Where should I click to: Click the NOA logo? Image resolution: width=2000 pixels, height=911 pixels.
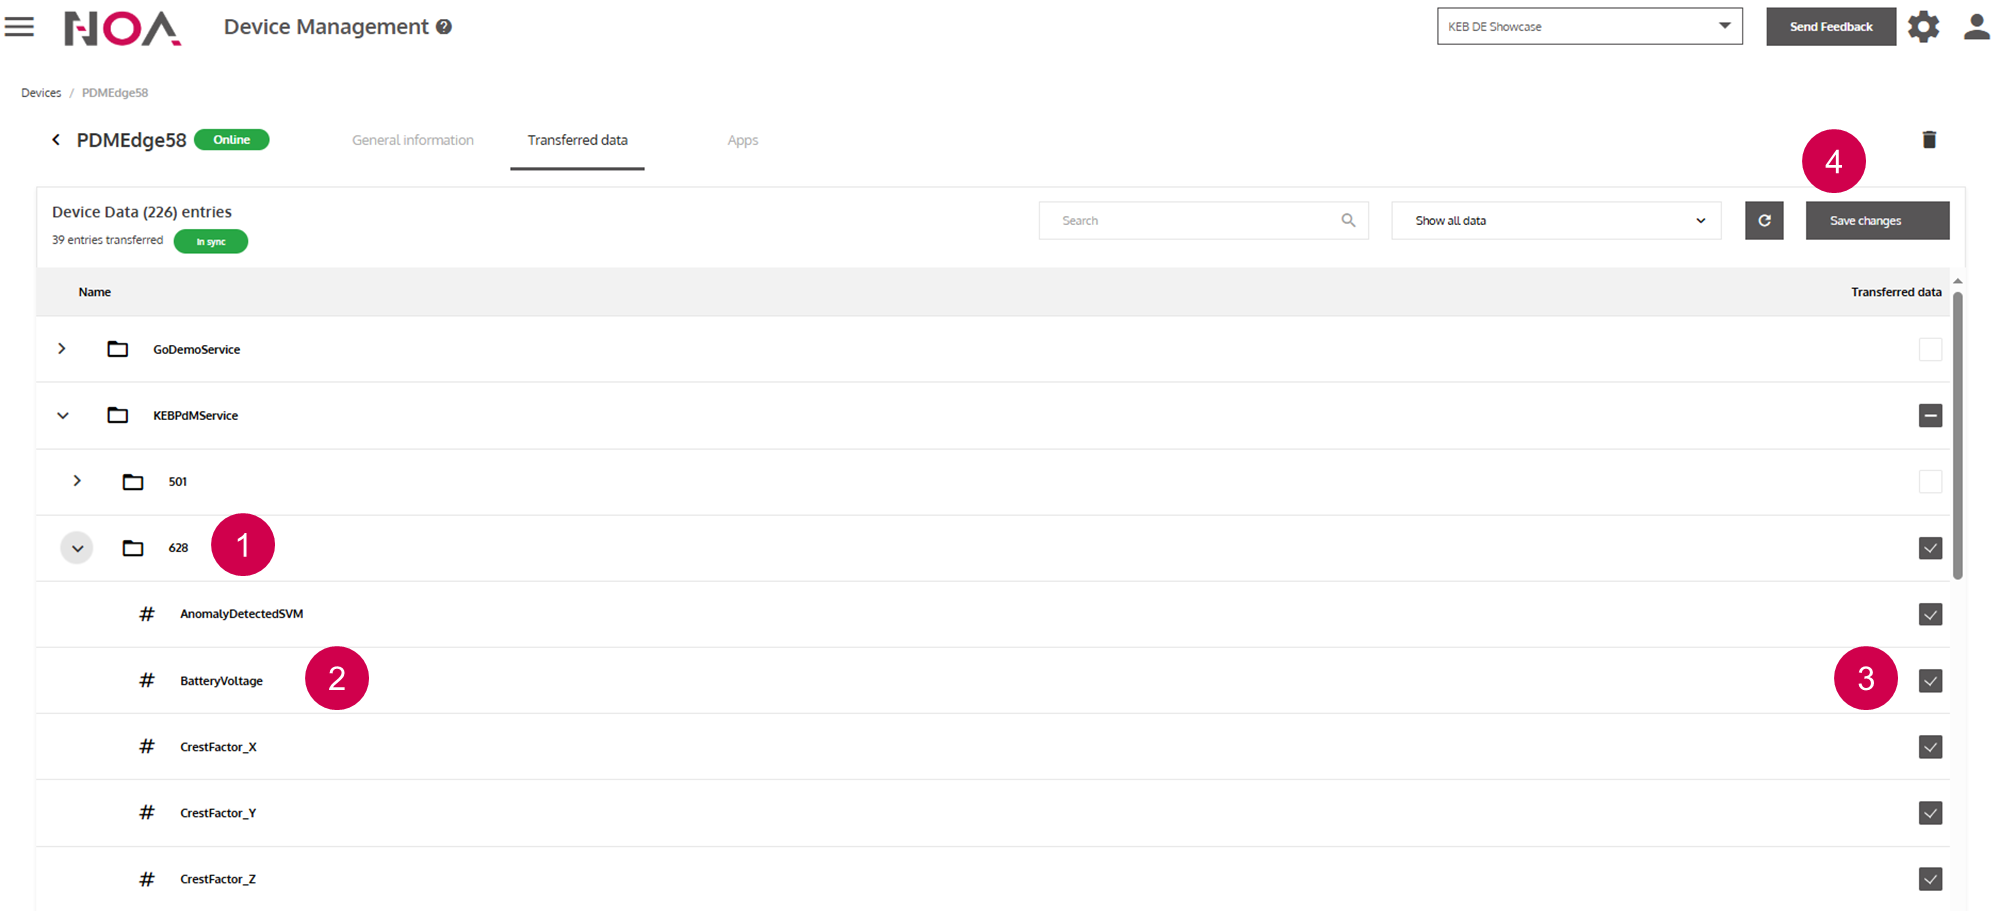coord(122,28)
